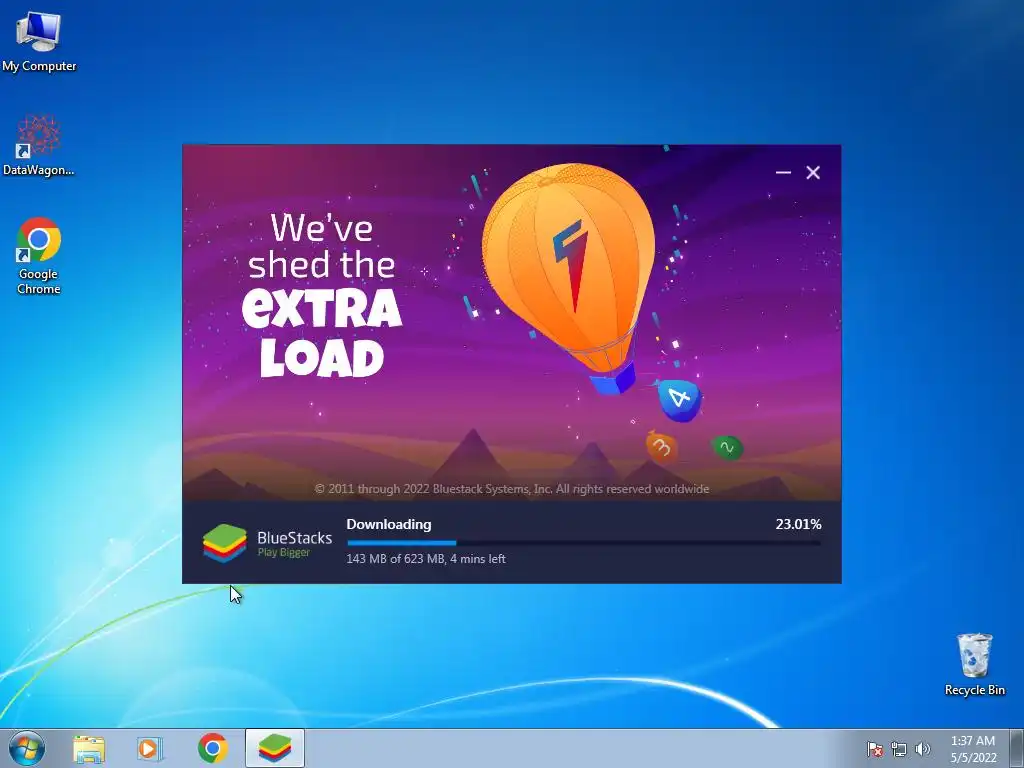
Task: Open the volume speaker tray icon
Action: point(923,749)
